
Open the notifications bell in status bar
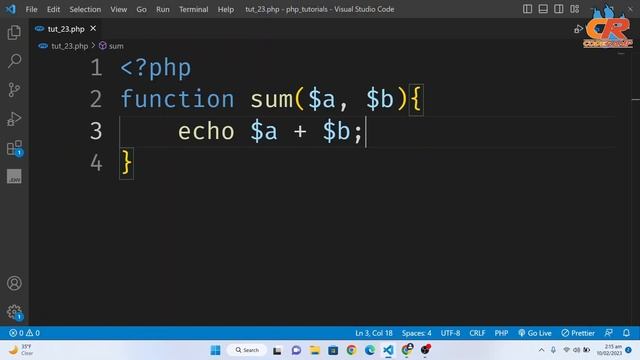(x=626, y=333)
